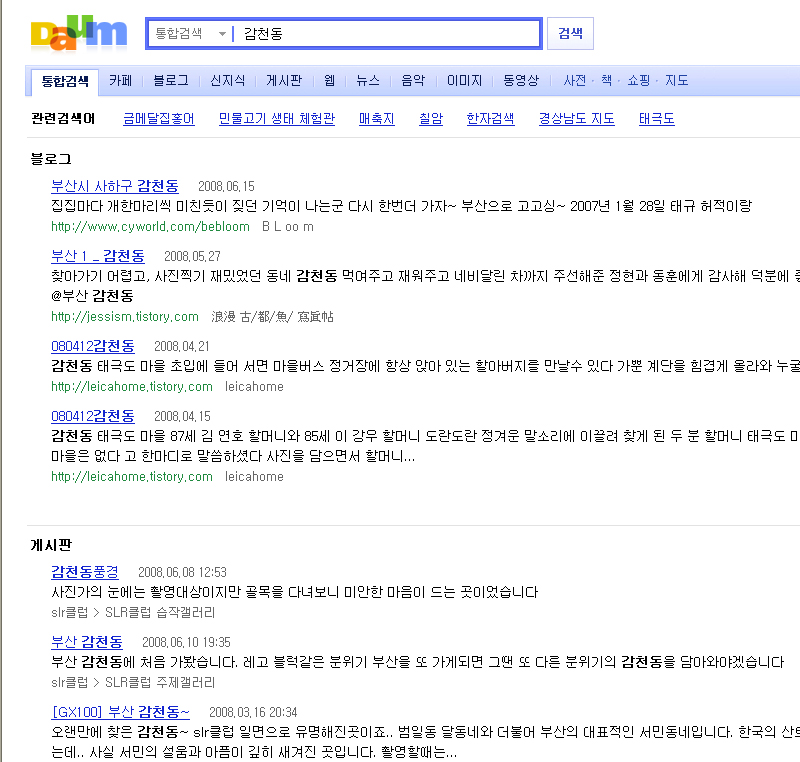Open leicahome.tistory.com URL under 2008.04.15 result
Image resolution: width=800 pixels, height=762 pixels.
132,477
